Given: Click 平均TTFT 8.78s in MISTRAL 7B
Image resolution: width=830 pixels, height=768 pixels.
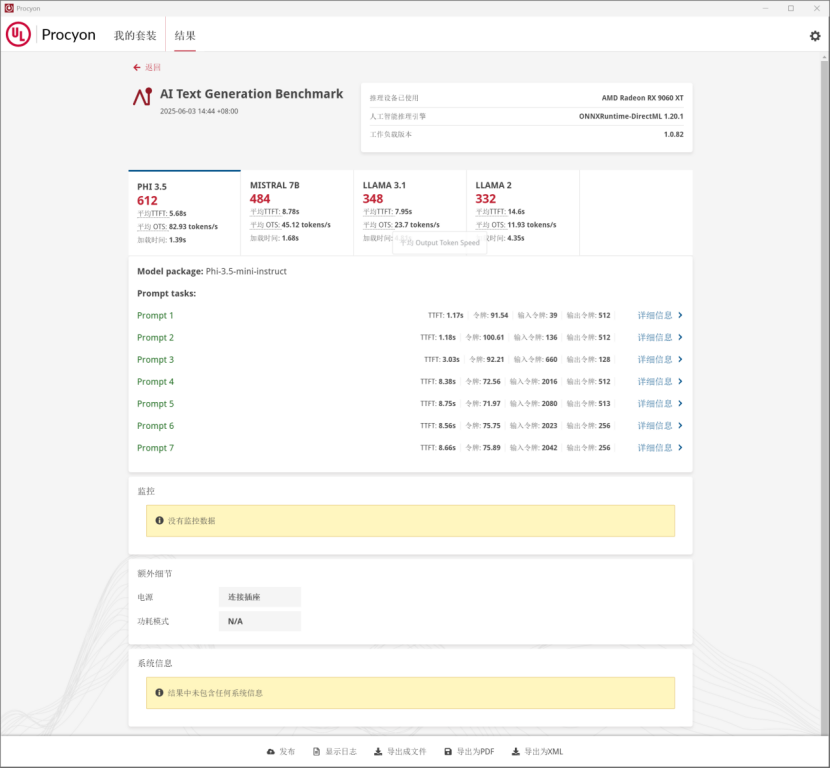Looking at the screenshot, I should point(275,212).
